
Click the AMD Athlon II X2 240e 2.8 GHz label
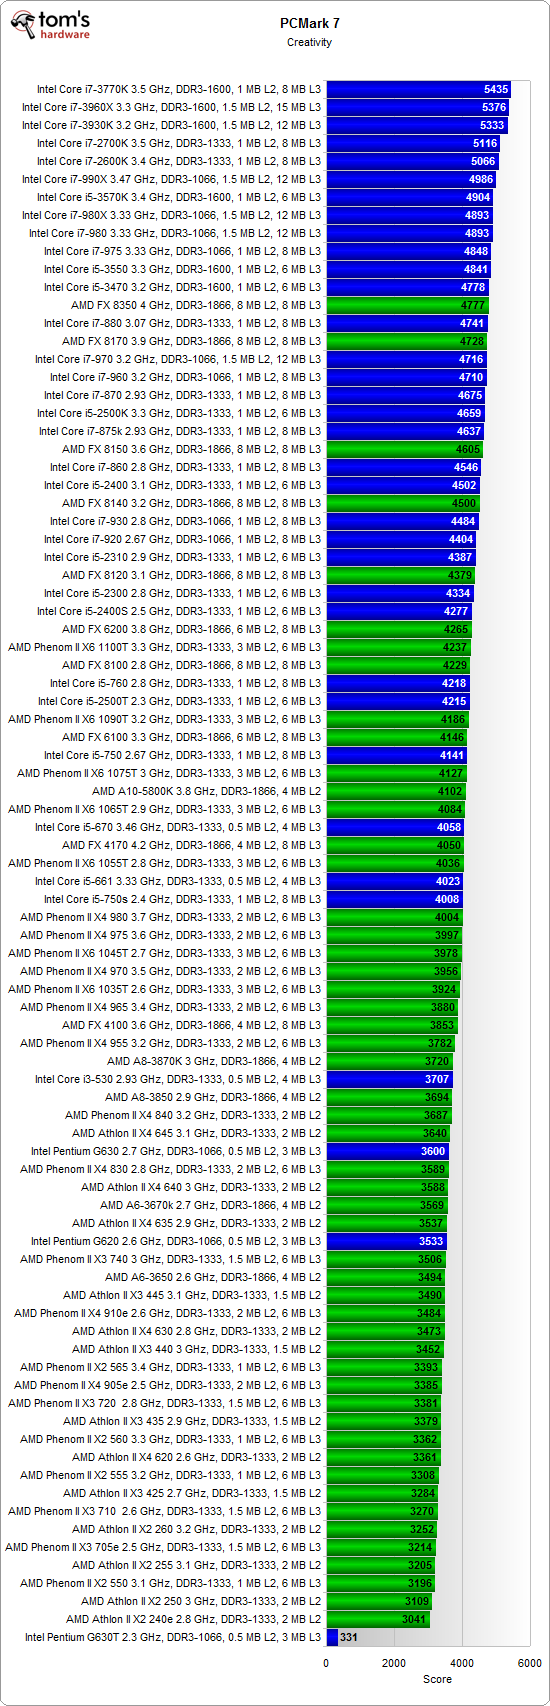coord(194,1619)
